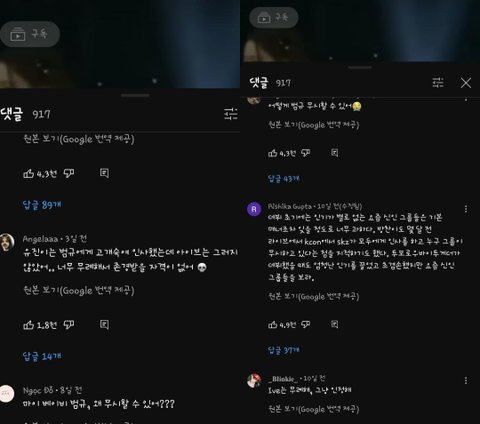Expand 답글 43개 replies

(284, 179)
